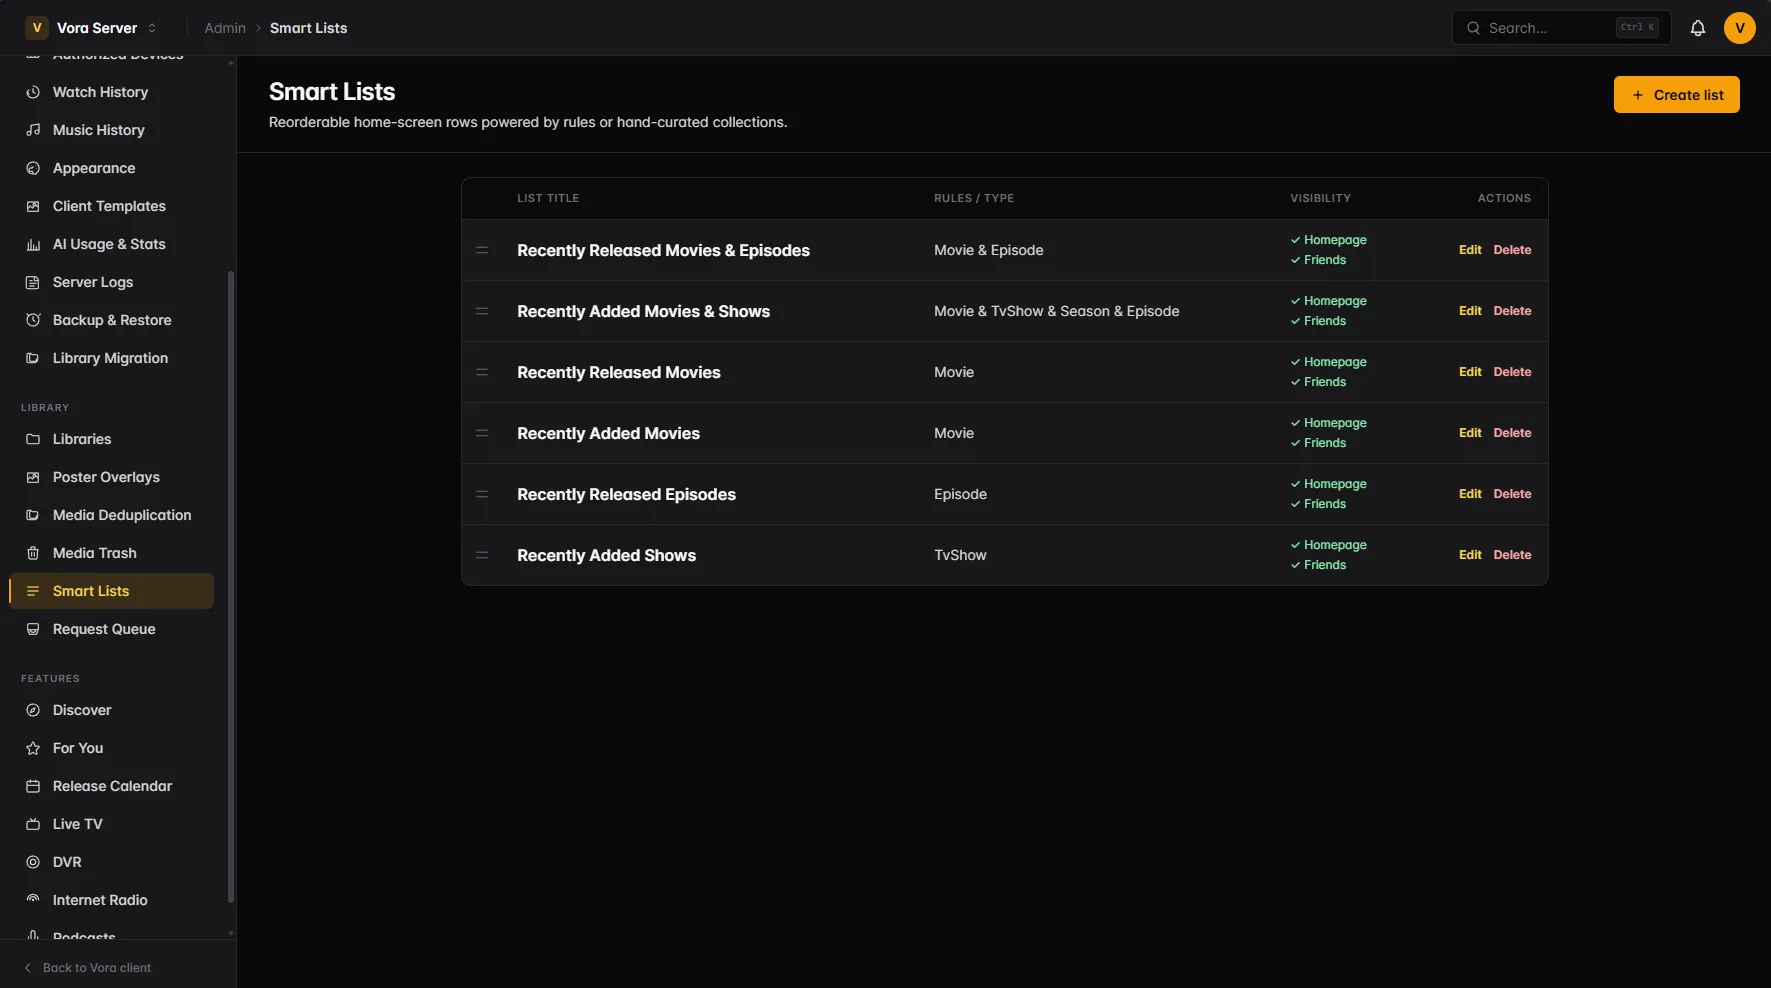
Task: Open Media Deduplication section
Action: pyautogui.click(x=112, y=515)
